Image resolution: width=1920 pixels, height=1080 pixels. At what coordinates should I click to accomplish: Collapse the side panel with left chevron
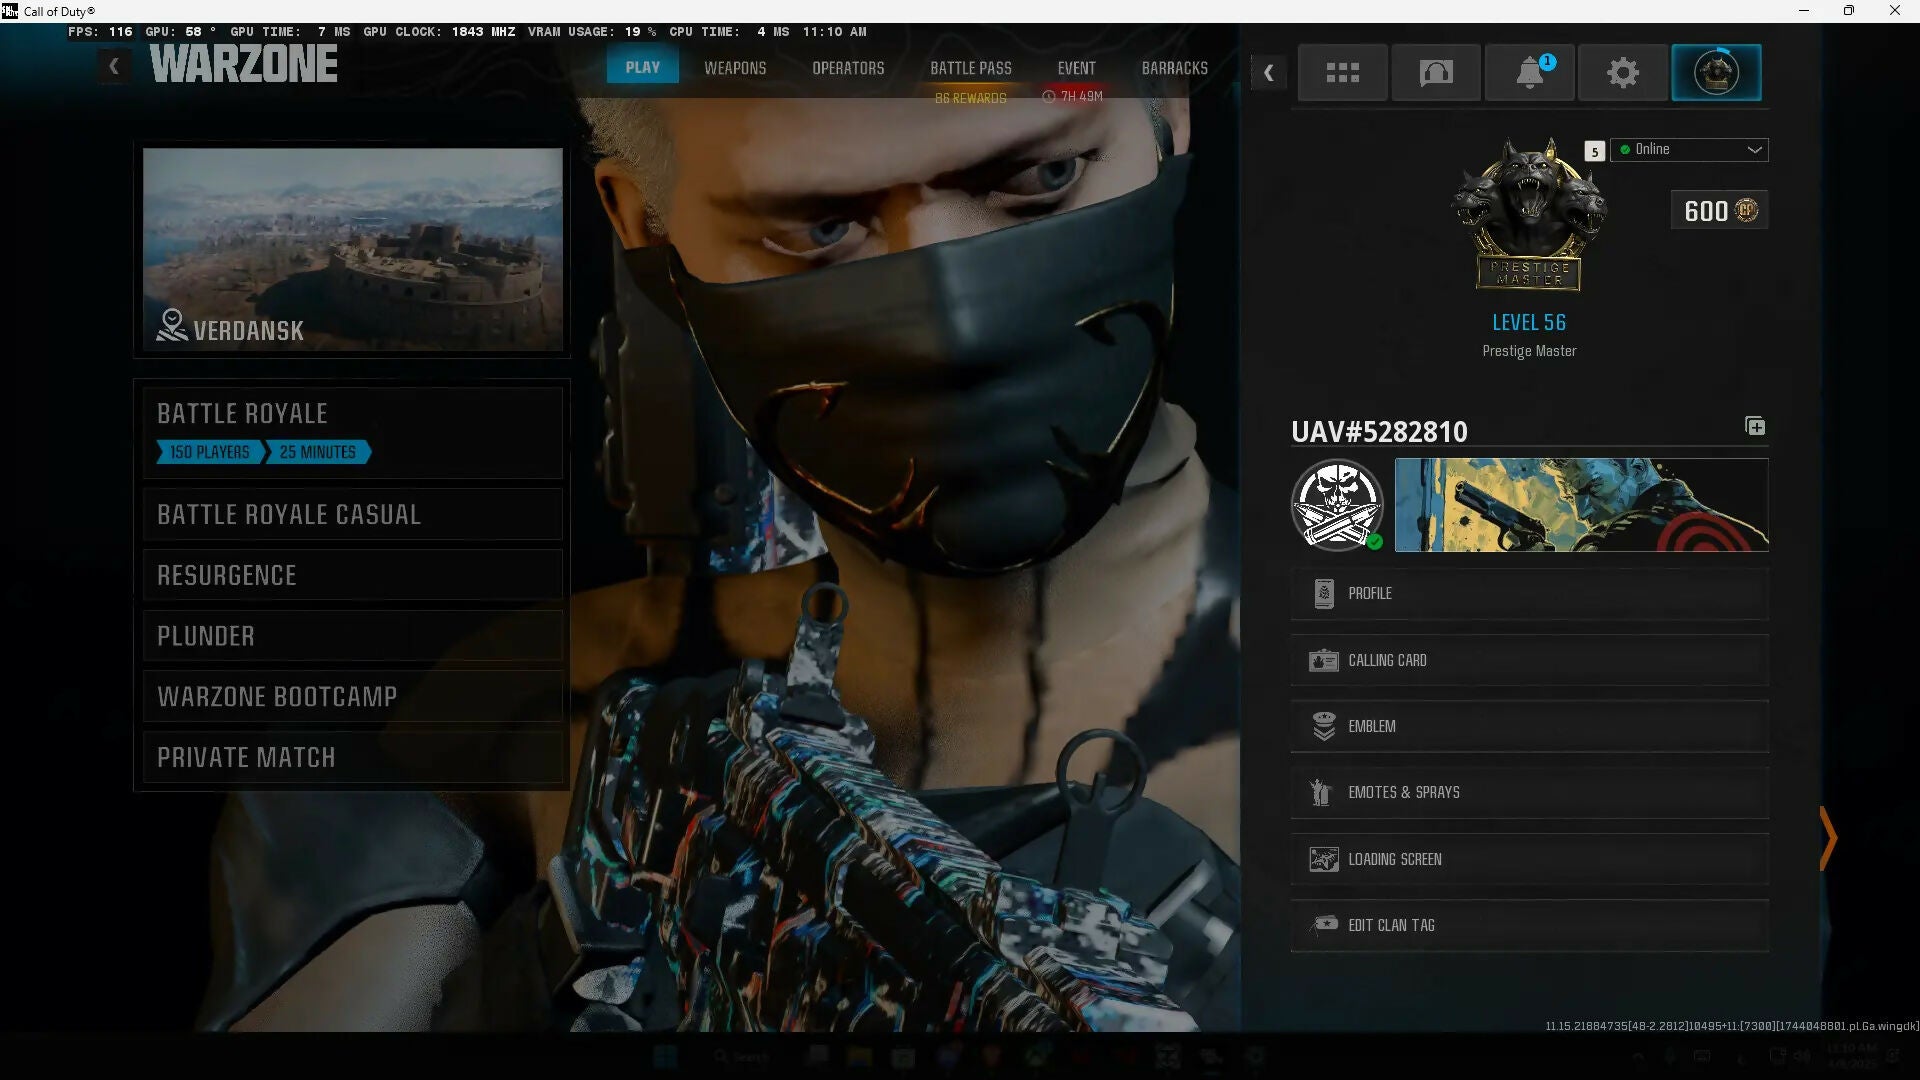click(1268, 72)
